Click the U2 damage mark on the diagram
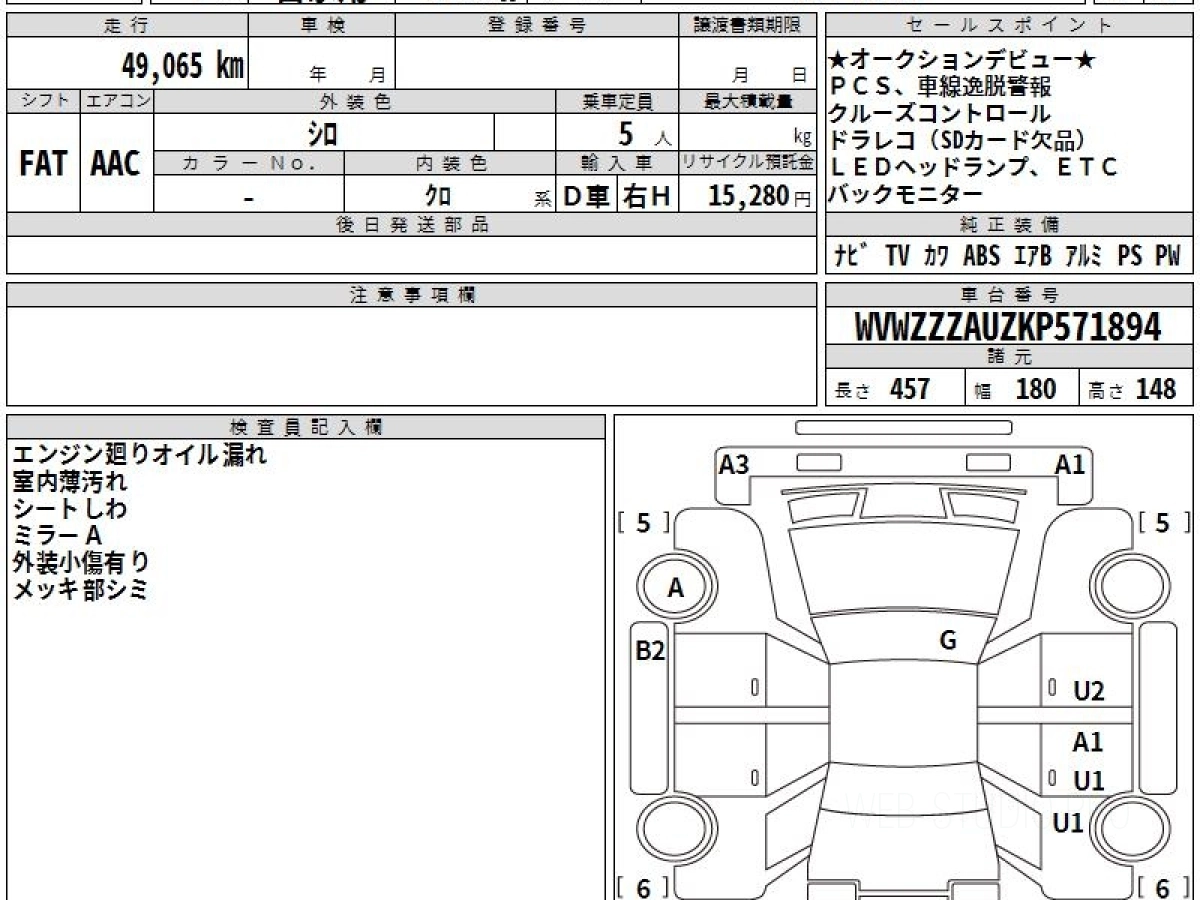Screen dimensions: 1200x900 [1089, 691]
